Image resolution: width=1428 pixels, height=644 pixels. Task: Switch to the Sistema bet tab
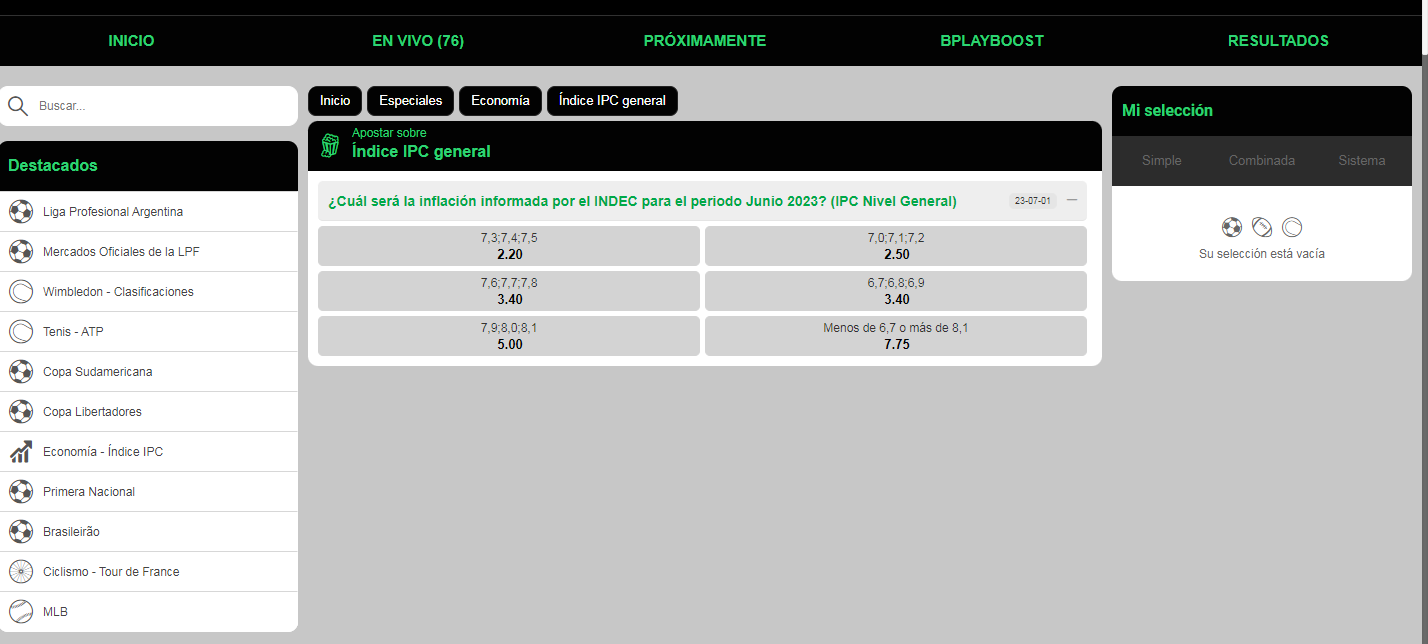tap(1361, 161)
